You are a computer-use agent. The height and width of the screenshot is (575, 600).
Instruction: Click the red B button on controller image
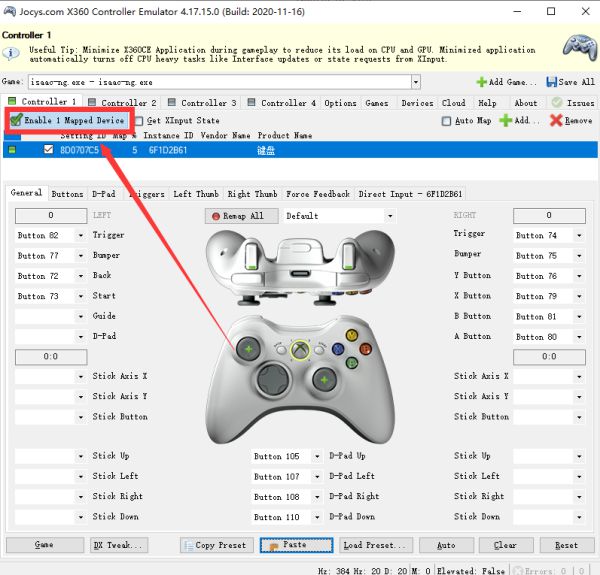(365, 348)
